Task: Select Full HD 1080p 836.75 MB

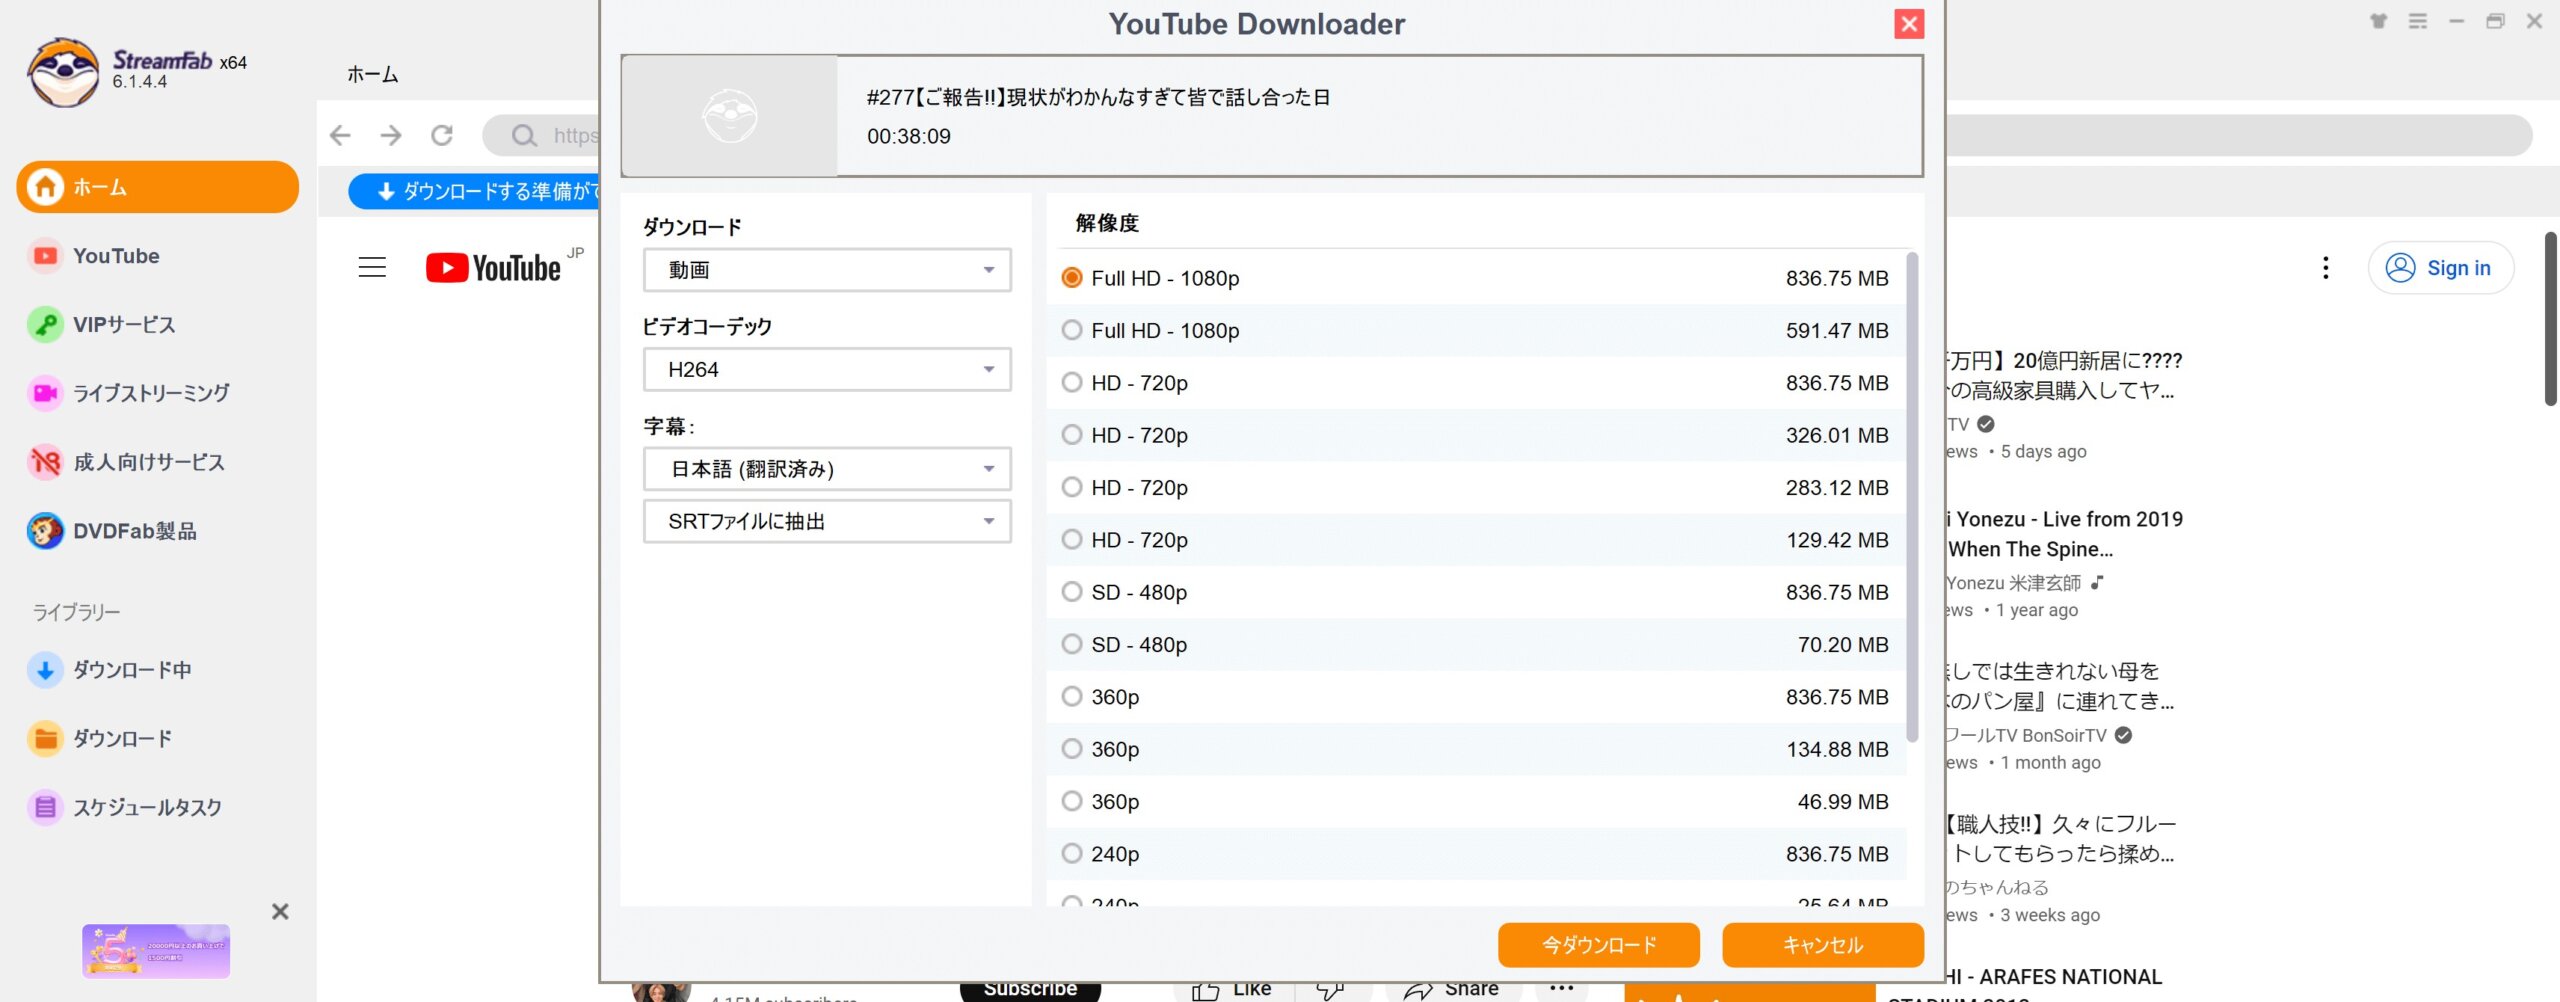Action: (1476, 278)
